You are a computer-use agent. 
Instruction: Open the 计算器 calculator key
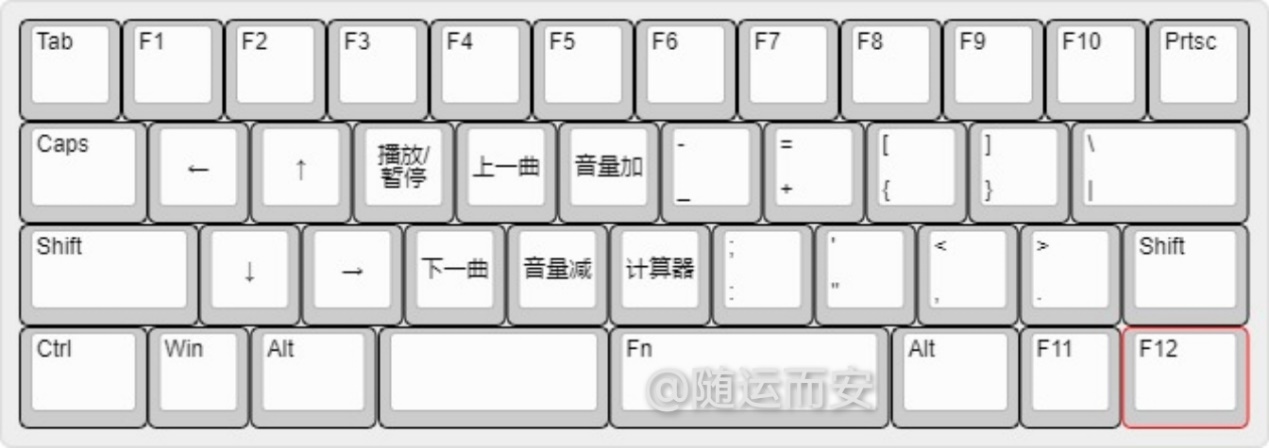(660, 275)
